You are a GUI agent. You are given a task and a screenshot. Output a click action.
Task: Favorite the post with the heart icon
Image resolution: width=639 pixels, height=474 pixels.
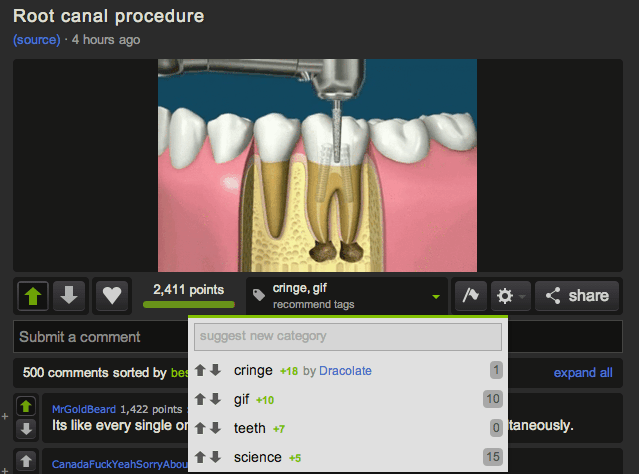pyautogui.click(x=112, y=296)
